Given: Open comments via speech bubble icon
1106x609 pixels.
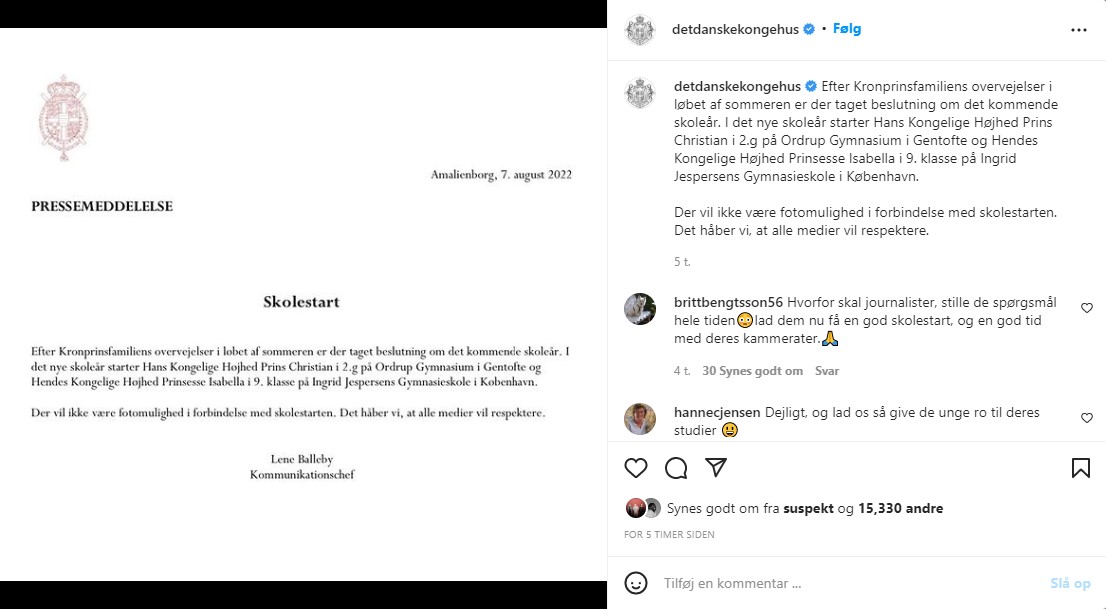Looking at the screenshot, I should [x=676, y=468].
